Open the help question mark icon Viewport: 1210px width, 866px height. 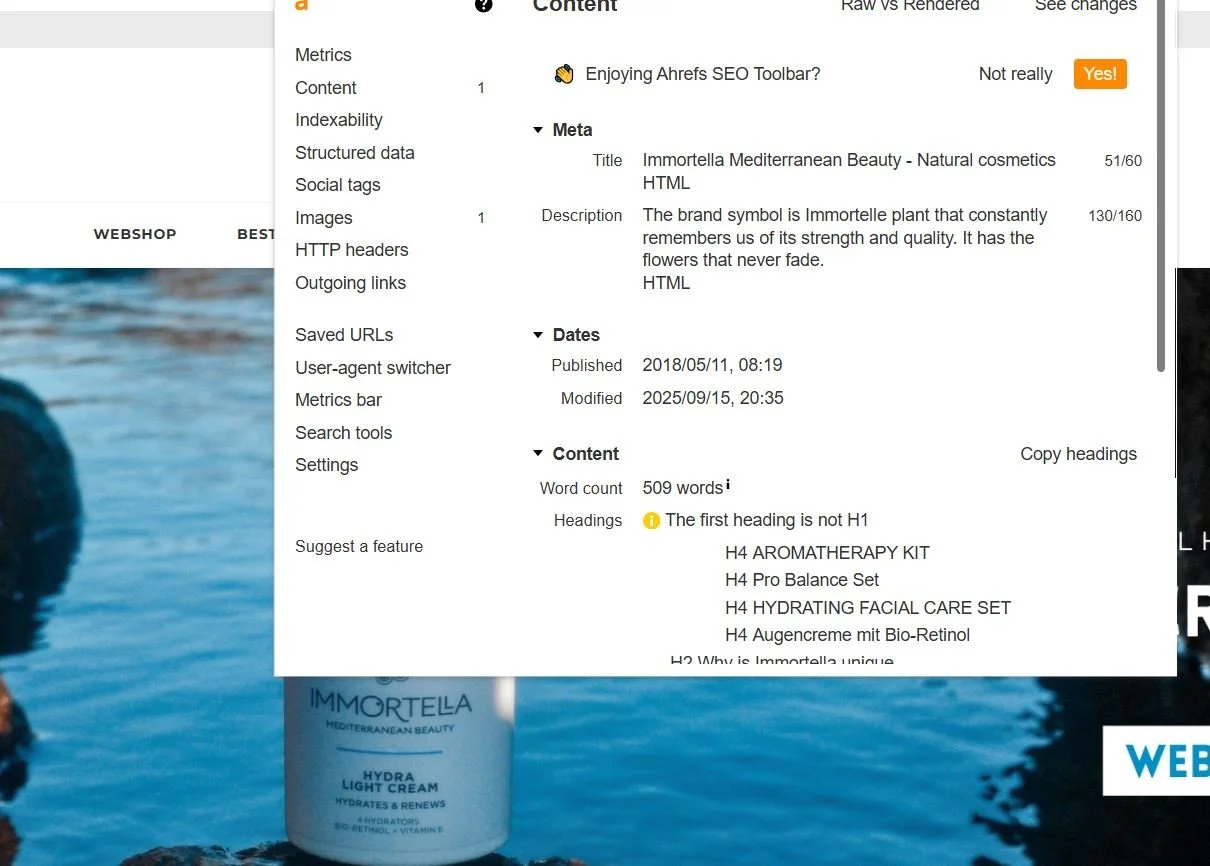[484, 5]
